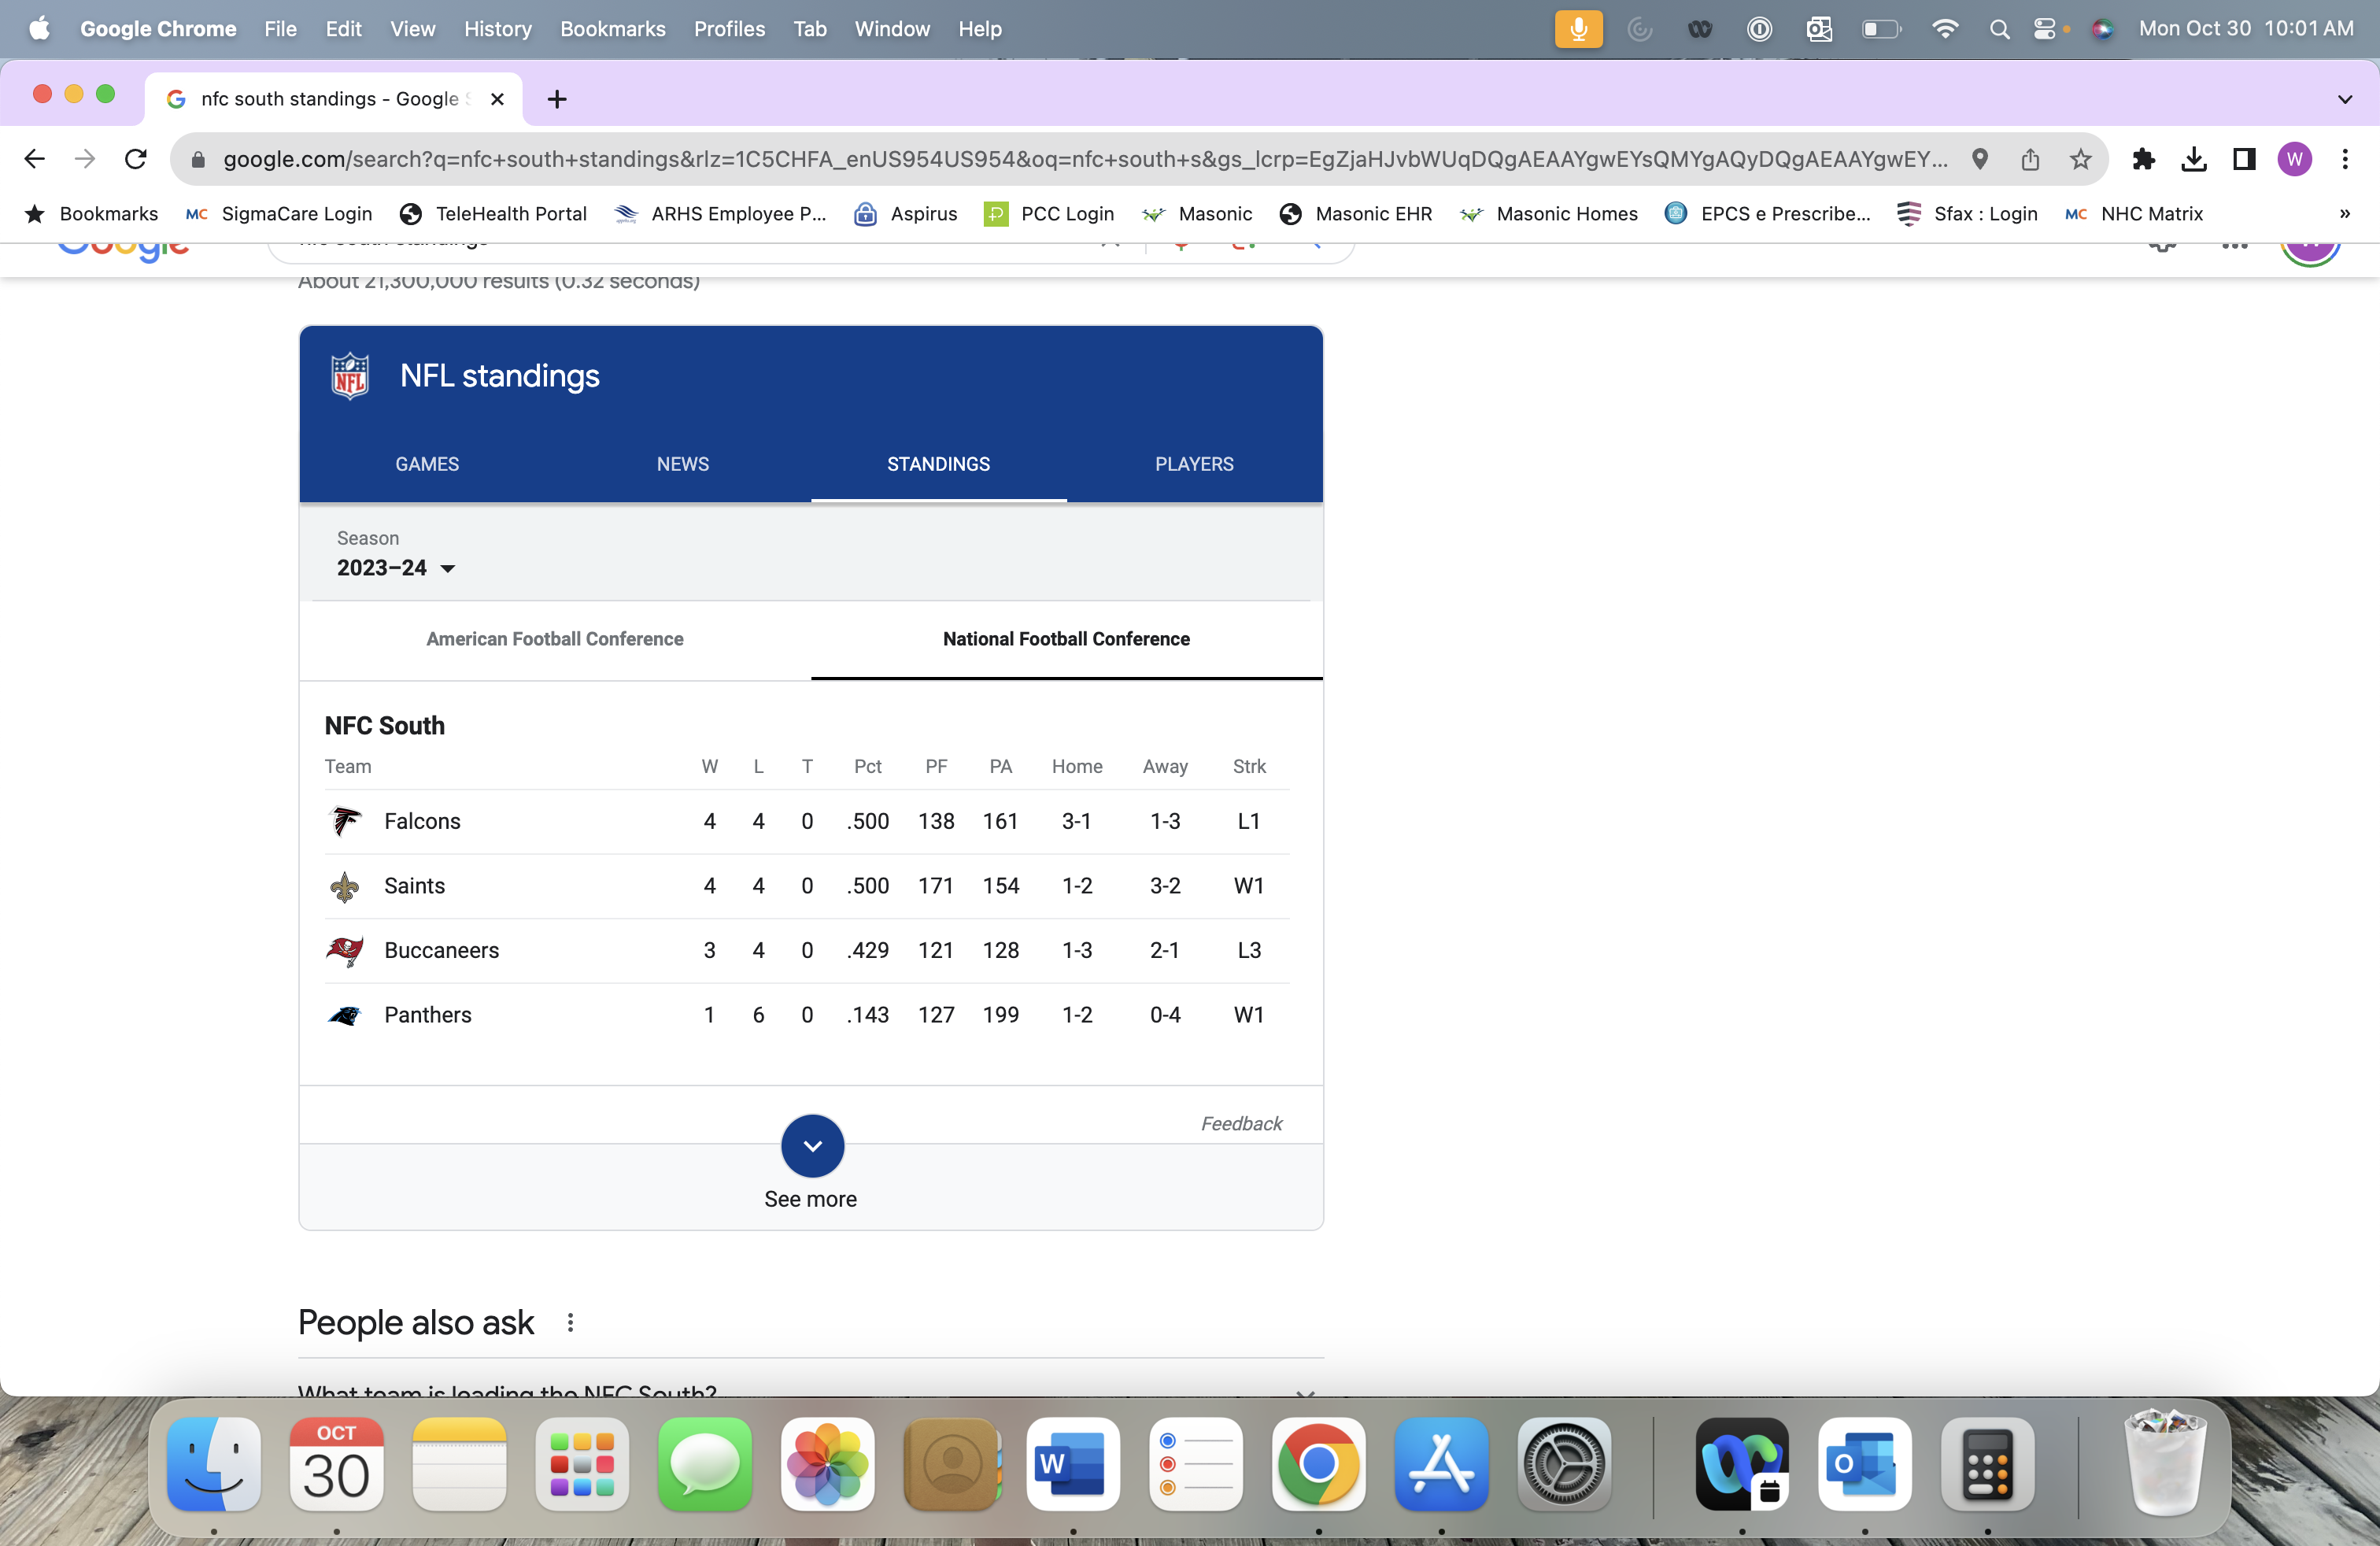Click the NFL standings header title
The width and height of the screenshot is (2380, 1546).
pyautogui.click(x=500, y=376)
